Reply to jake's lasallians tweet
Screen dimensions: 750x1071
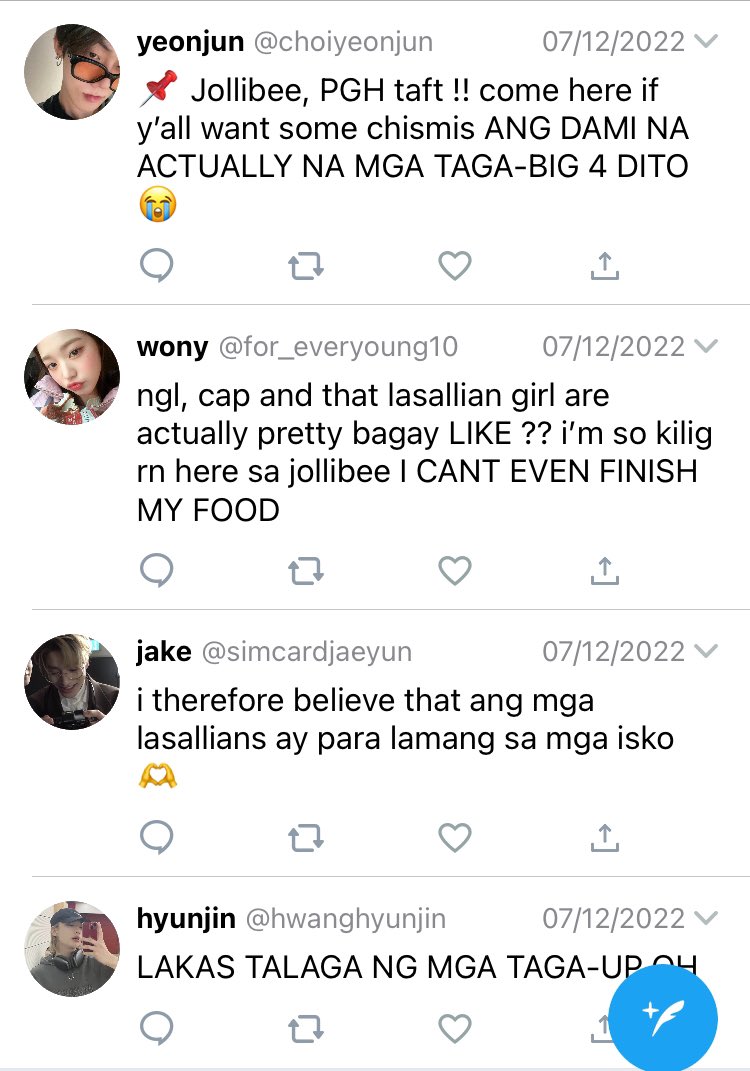click(x=156, y=837)
